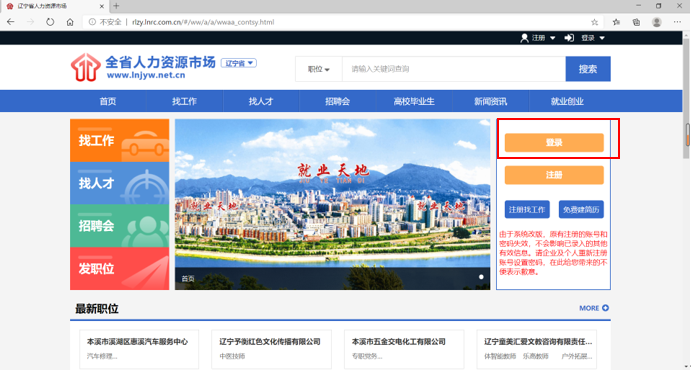This screenshot has width=691, height=370.
Task: Click the login arrow icon beside 登录
Action: click(569, 38)
